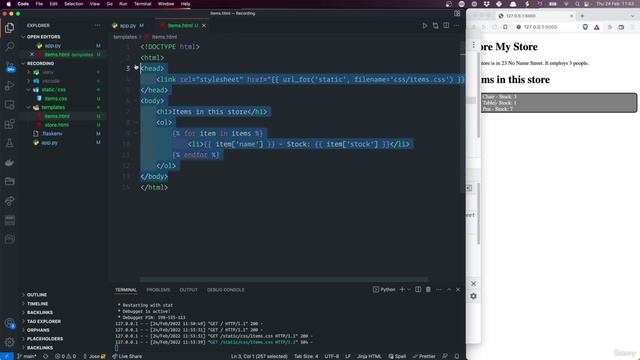Click the Run file play button
This screenshot has width=640, height=360.
pyautogui.click(x=425, y=26)
